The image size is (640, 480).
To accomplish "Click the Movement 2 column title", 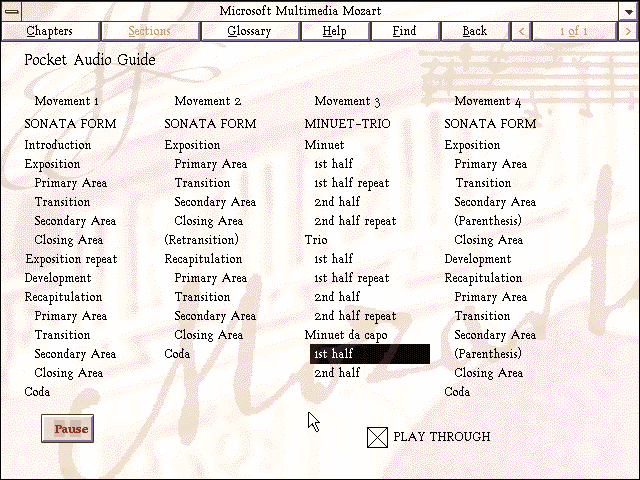I will pyautogui.click(x=208, y=101).
